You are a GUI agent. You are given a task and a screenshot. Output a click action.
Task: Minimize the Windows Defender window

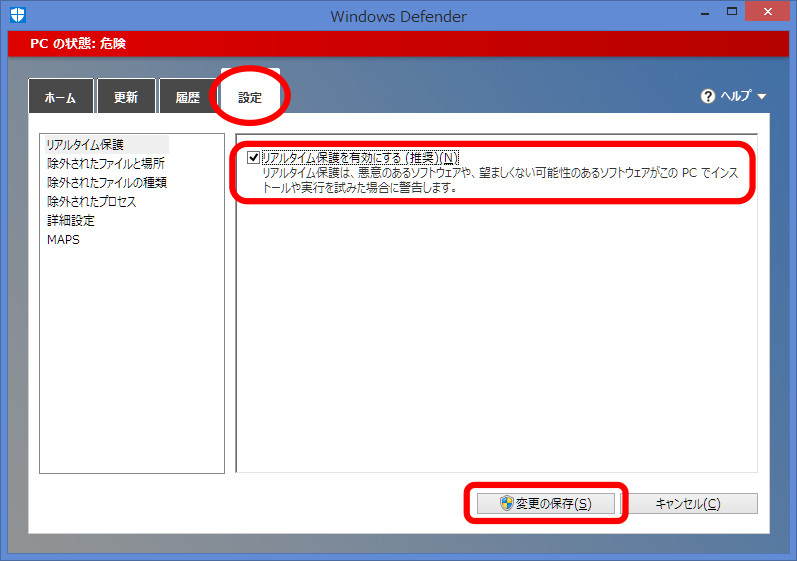click(x=704, y=12)
